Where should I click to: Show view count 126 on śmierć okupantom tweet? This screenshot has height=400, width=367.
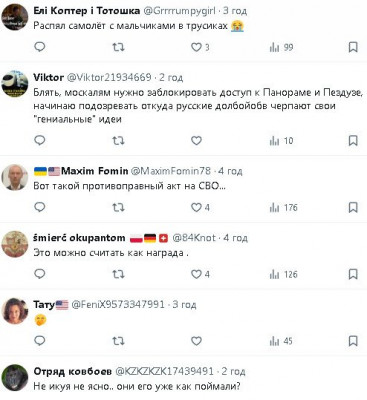coord(283,275)
